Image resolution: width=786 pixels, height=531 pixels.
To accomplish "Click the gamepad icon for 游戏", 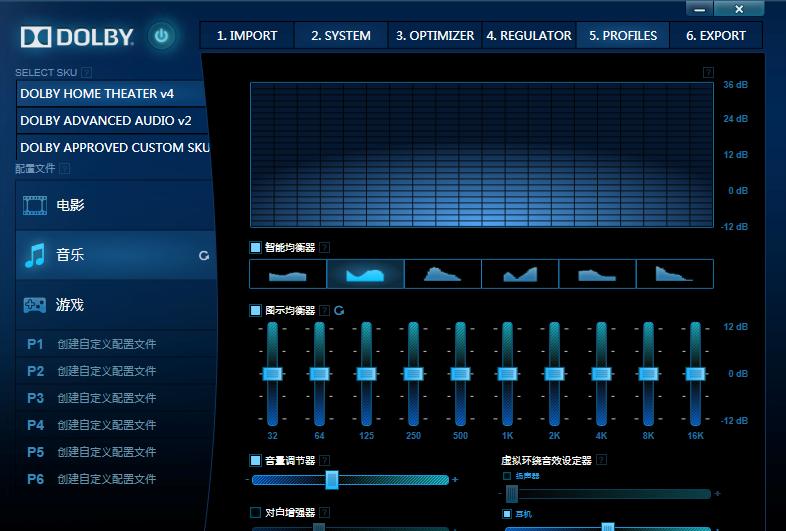I will pyautogui.click(x=35, y=305).
